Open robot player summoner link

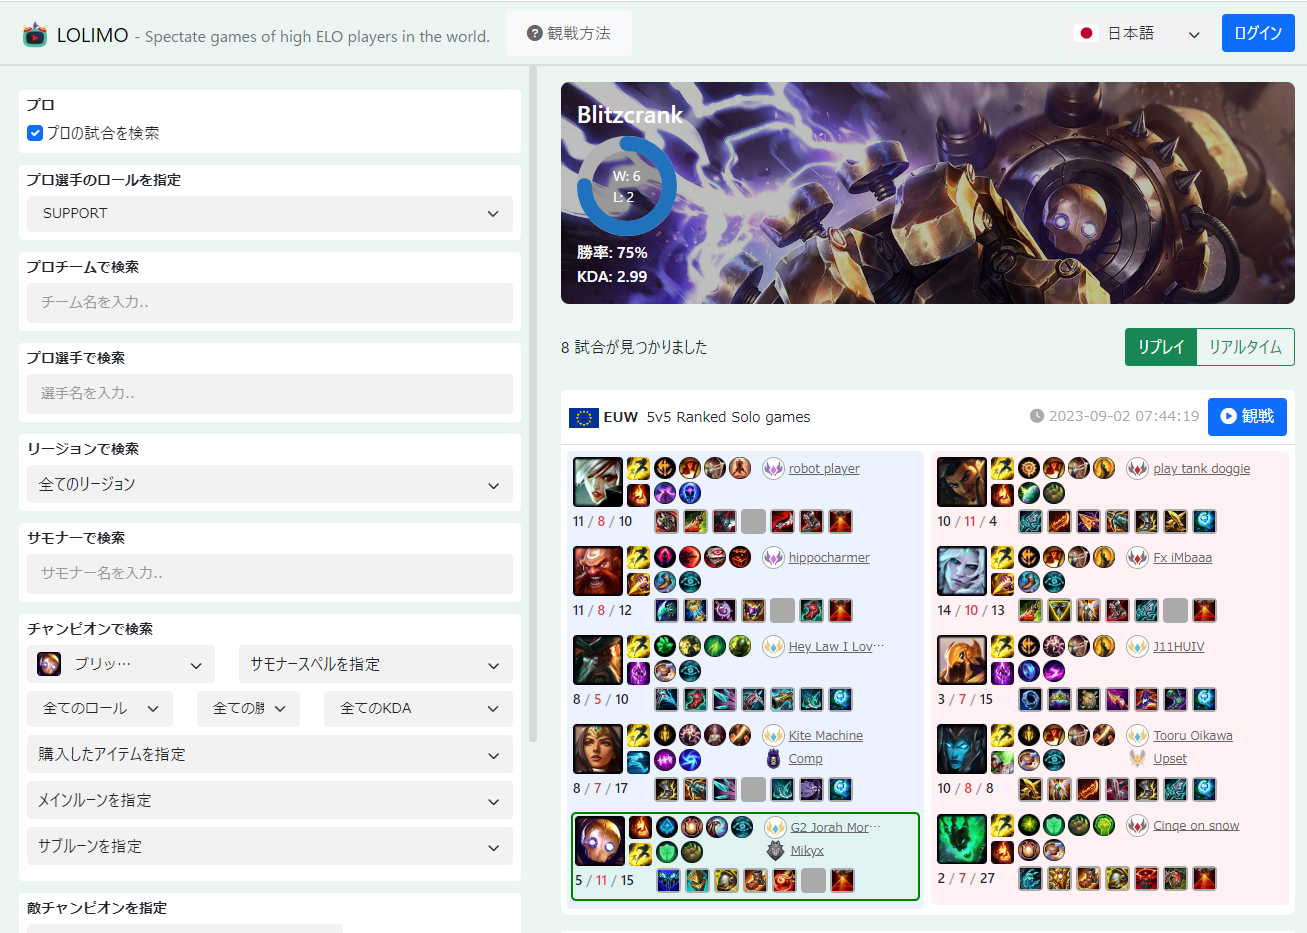coord(824,468)
